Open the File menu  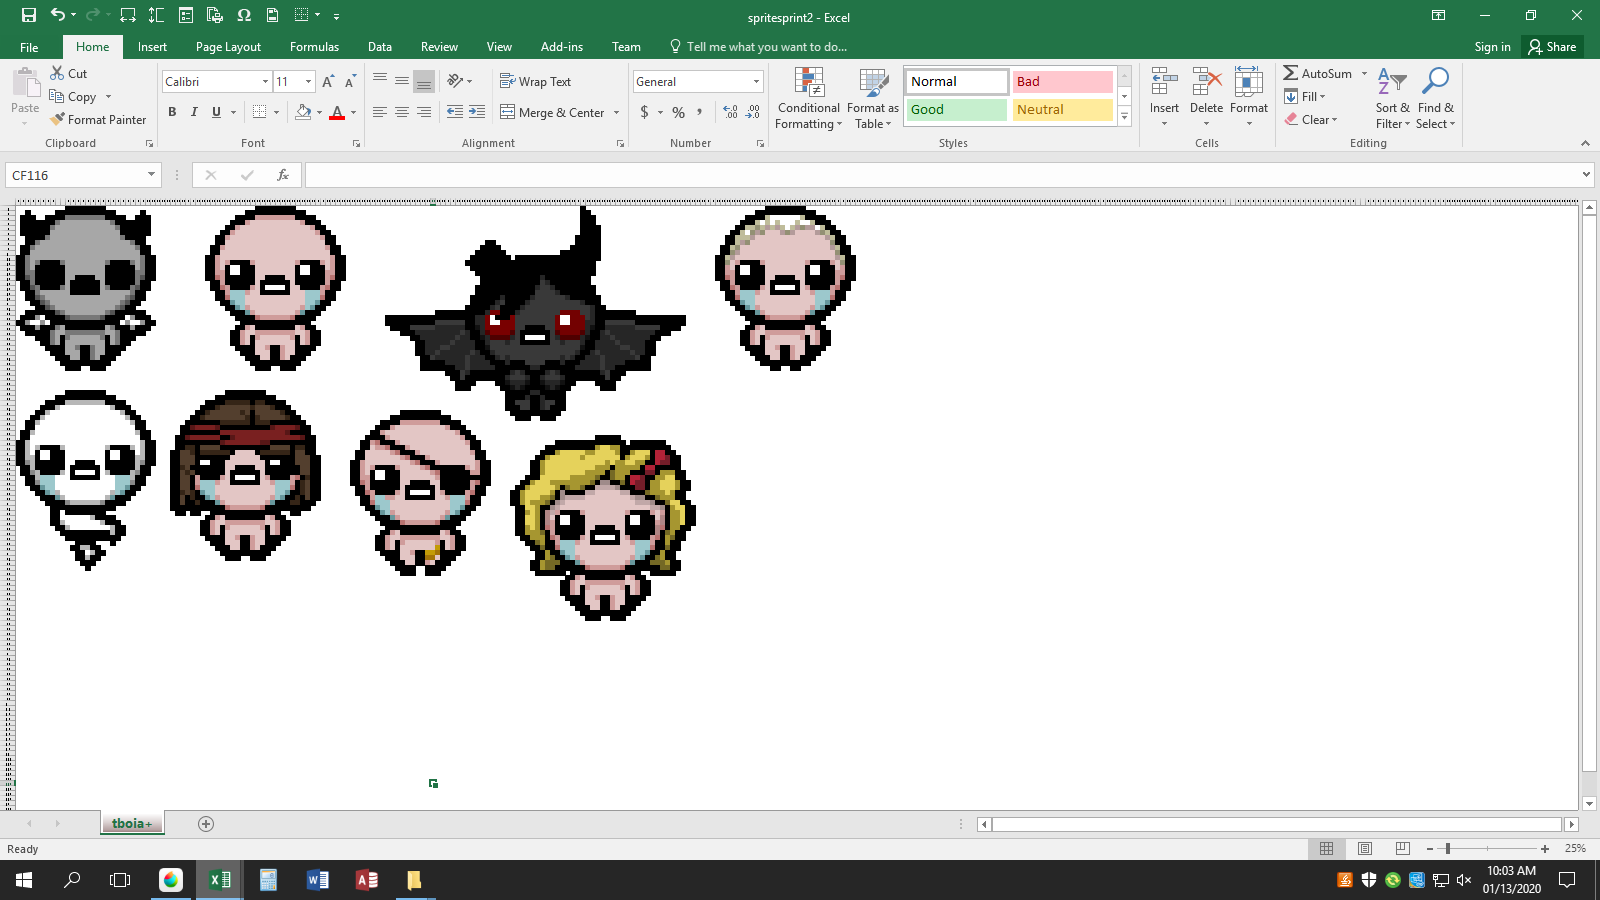29,47
